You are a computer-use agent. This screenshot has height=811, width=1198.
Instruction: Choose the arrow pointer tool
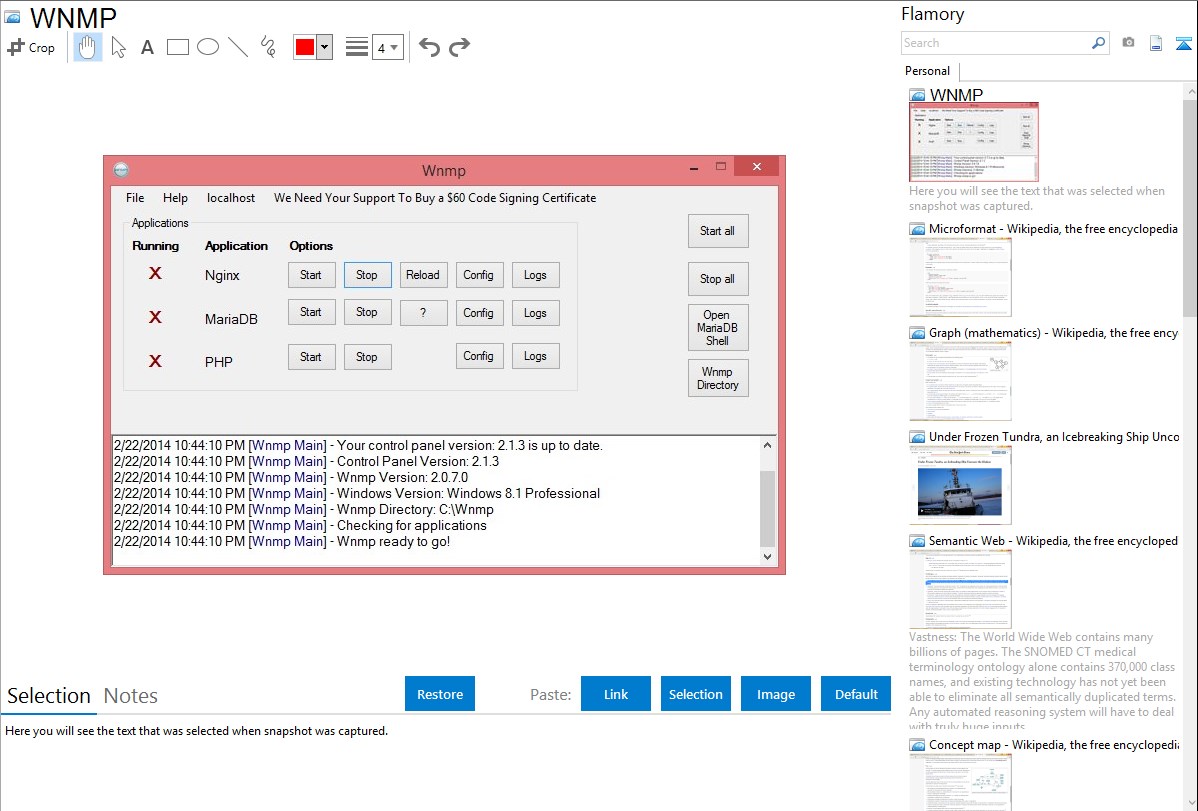[118, 47]
